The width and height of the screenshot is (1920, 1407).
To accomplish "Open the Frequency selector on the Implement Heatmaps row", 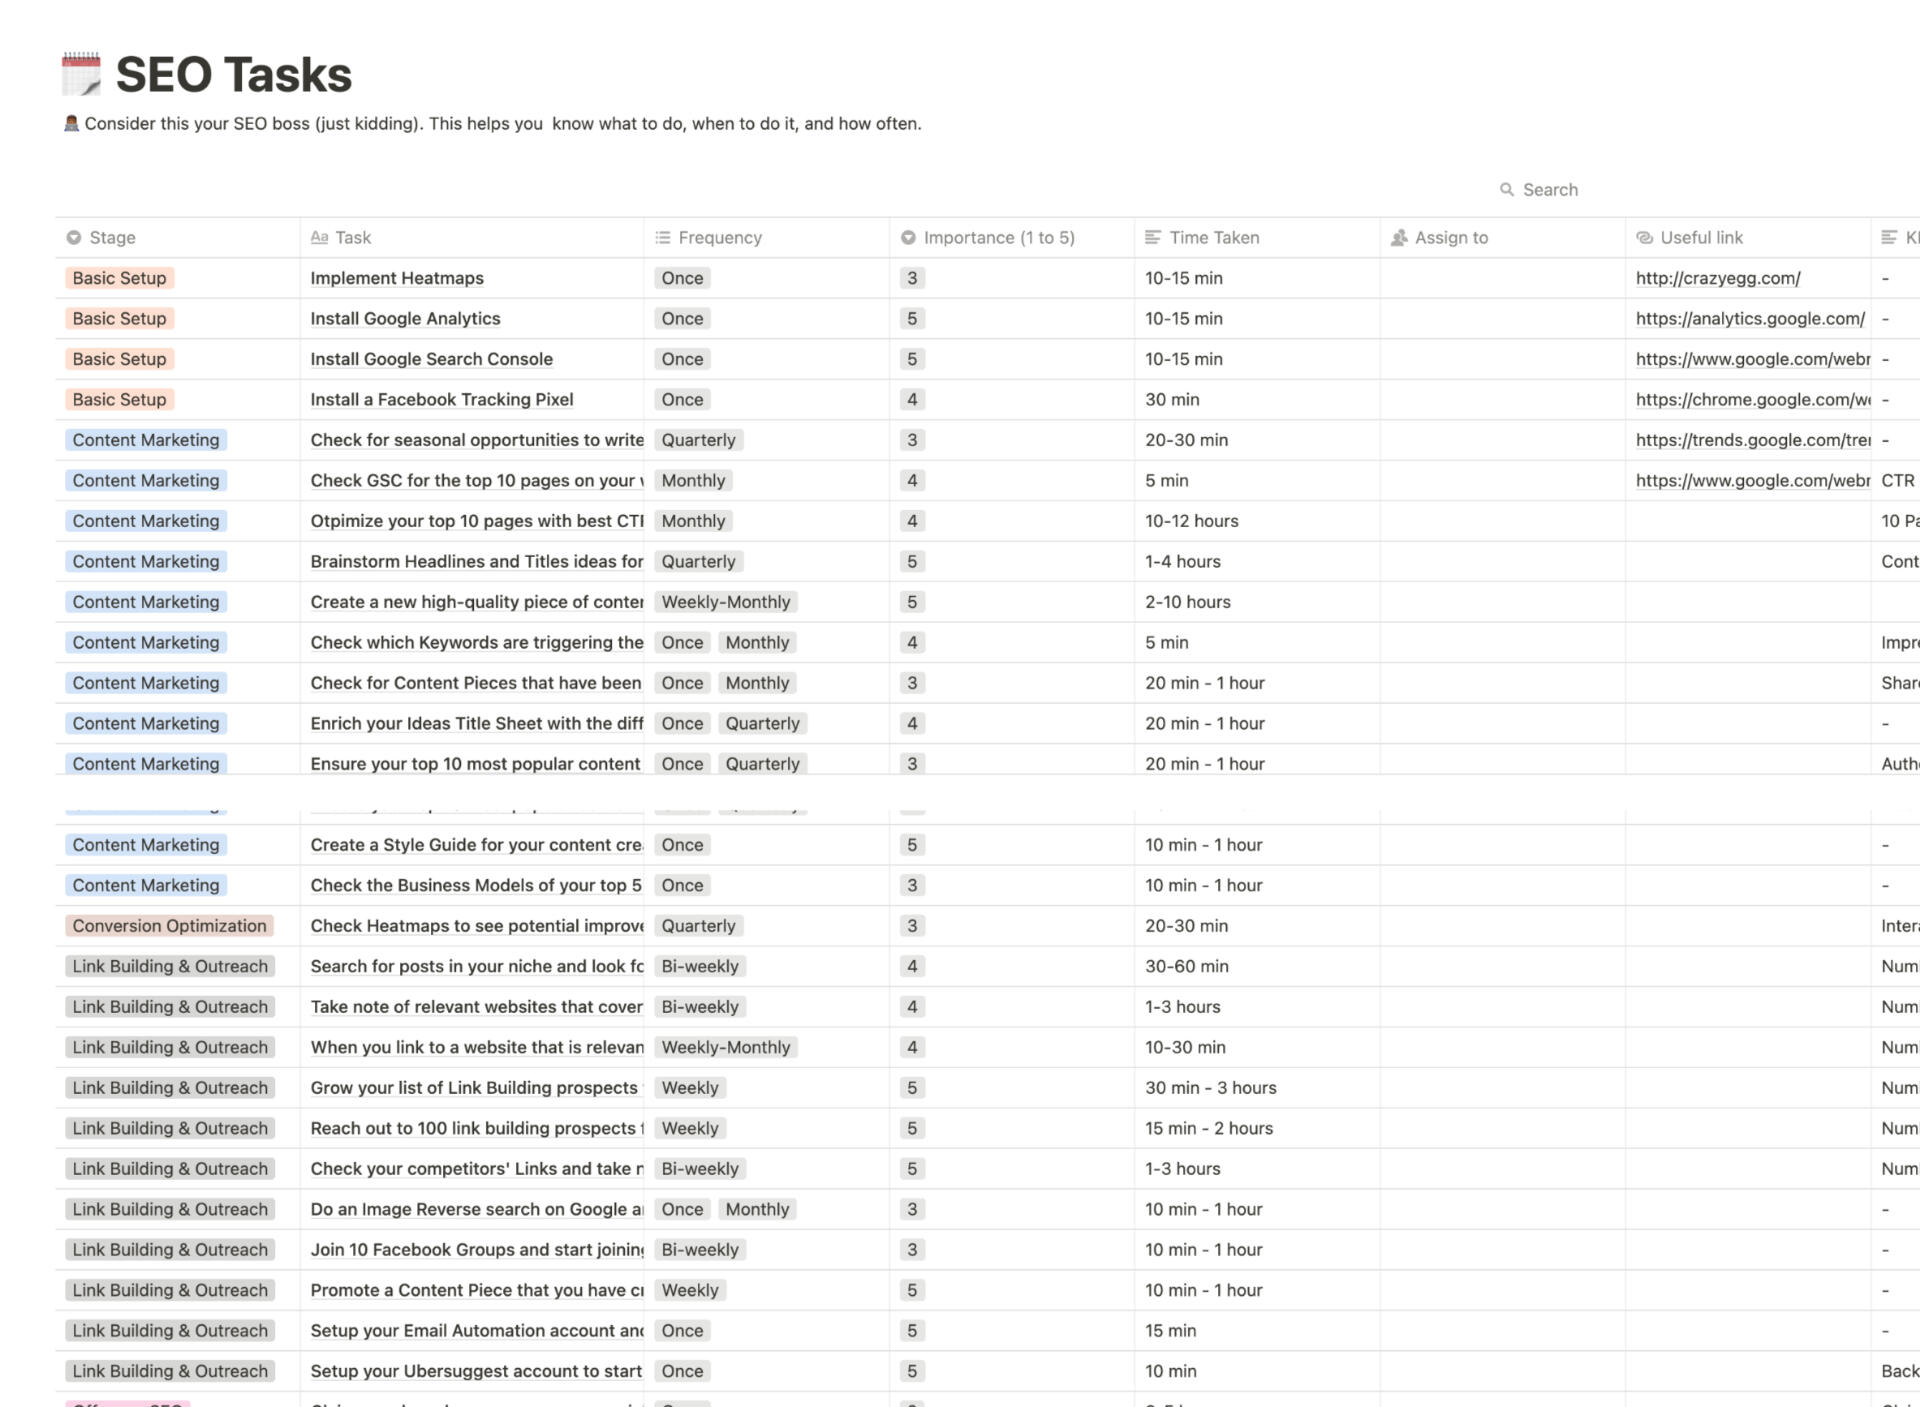I will tap(682, 278).
